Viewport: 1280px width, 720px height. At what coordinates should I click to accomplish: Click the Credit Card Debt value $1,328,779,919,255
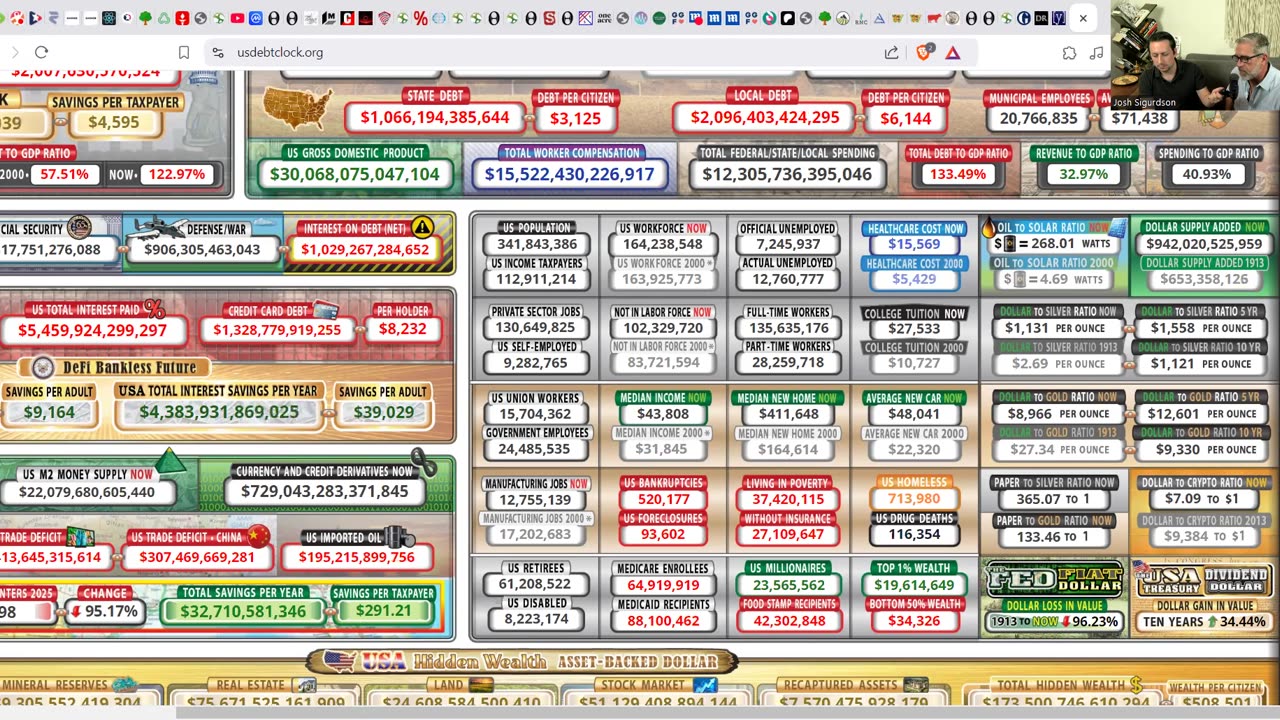277,330
